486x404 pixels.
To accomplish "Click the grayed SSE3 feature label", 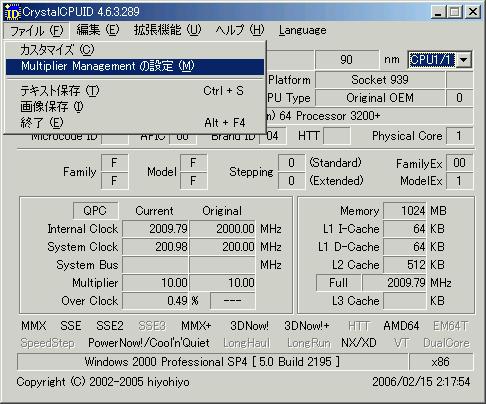I will (x=152, y=326).
